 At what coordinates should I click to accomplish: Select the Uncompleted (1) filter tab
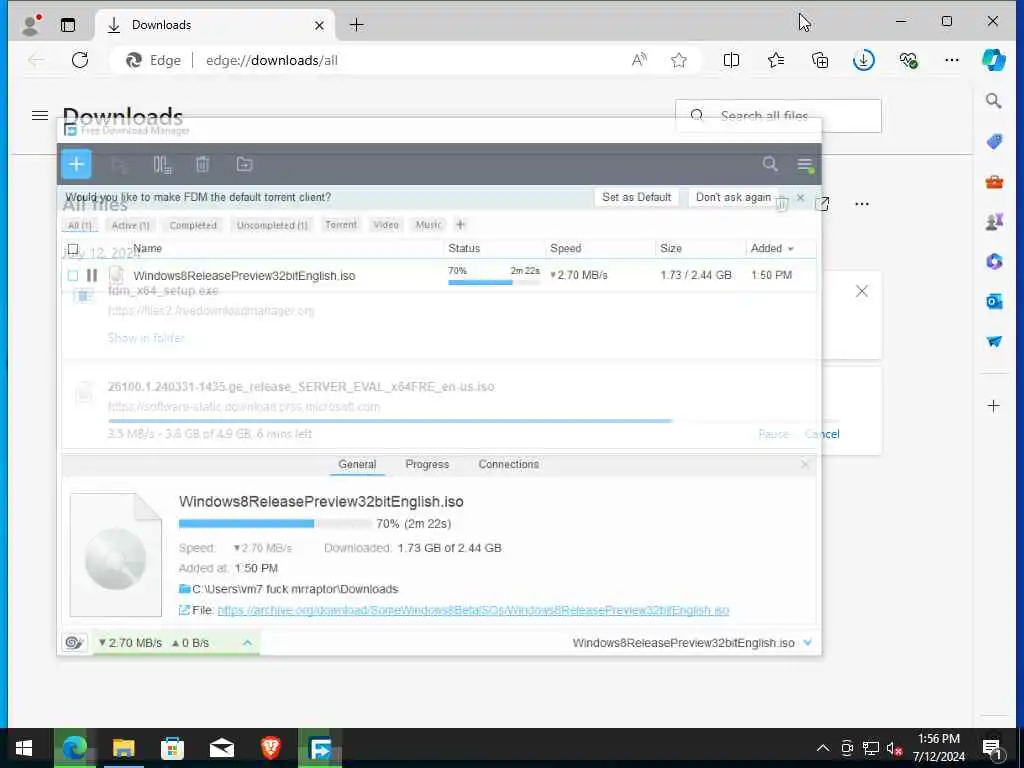click(x=272, y=225)
